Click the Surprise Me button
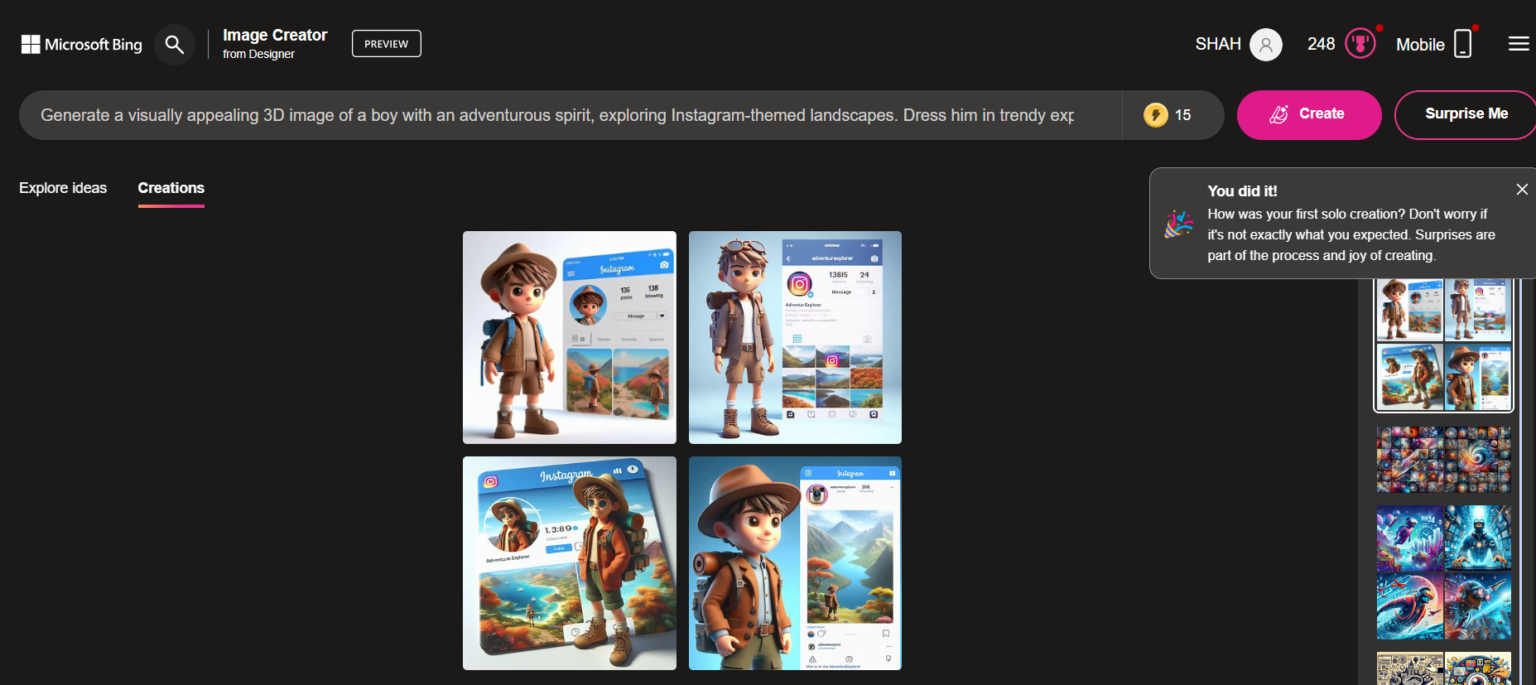 click(1464, 114)
